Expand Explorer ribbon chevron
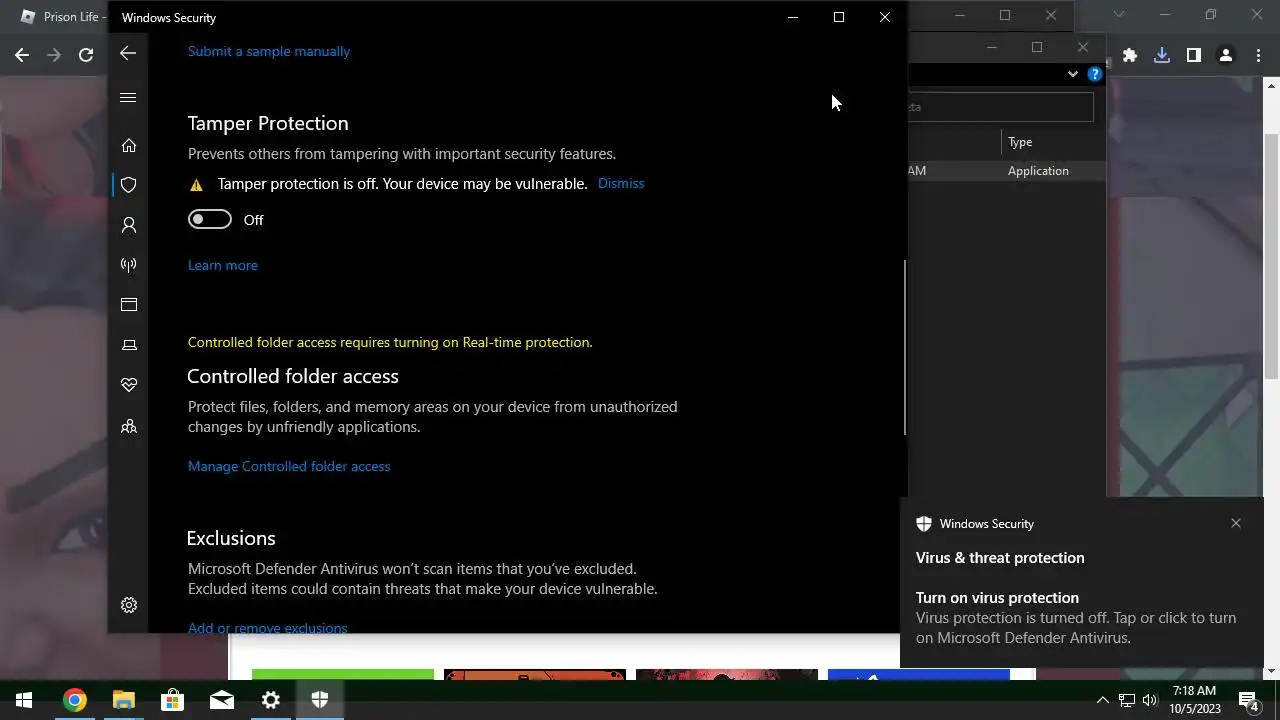The height and width of the screenshot is (720, 1280). coord(1072,74)
